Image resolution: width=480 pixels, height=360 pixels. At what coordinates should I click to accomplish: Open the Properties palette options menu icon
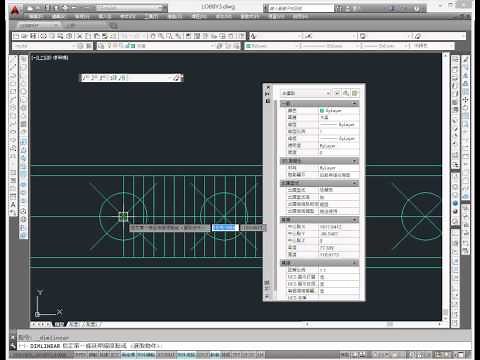267,100
